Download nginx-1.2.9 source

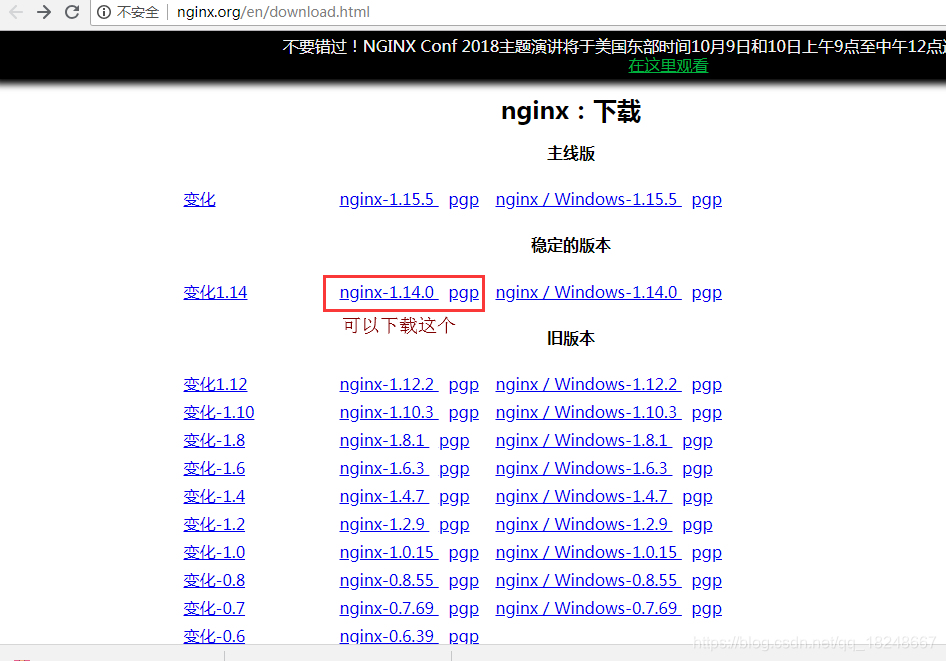(384, 525)
